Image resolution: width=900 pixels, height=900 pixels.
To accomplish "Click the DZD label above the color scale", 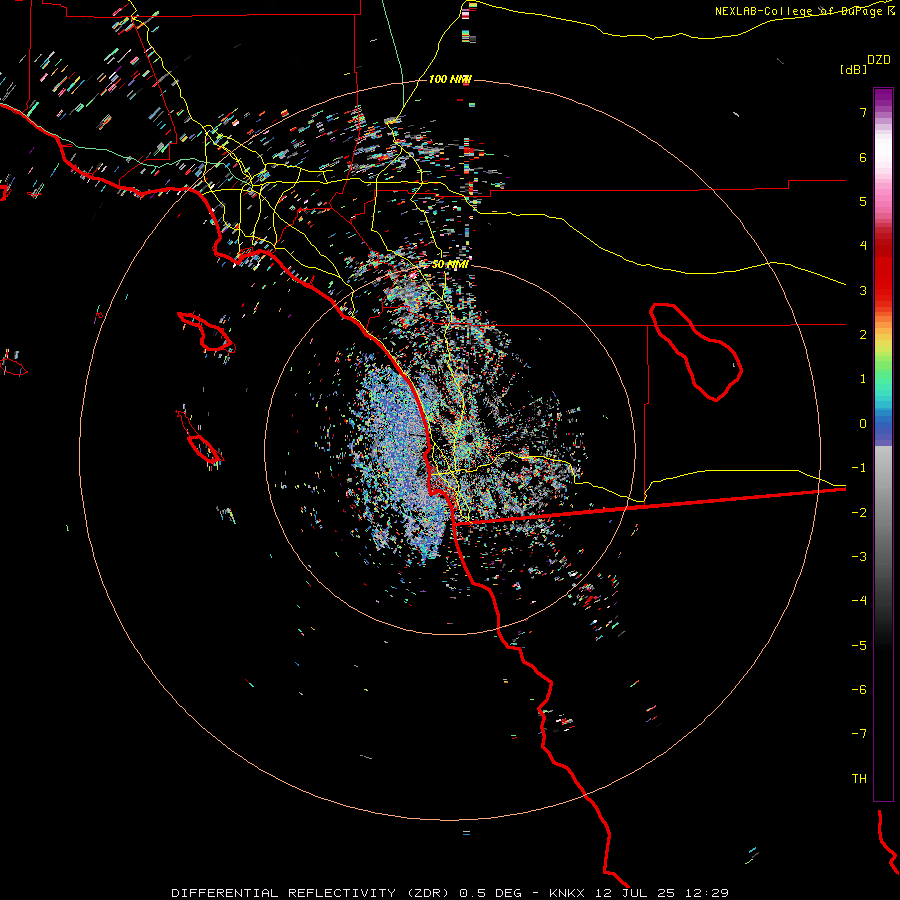I will pyautogui.click(x=879, y=60).
